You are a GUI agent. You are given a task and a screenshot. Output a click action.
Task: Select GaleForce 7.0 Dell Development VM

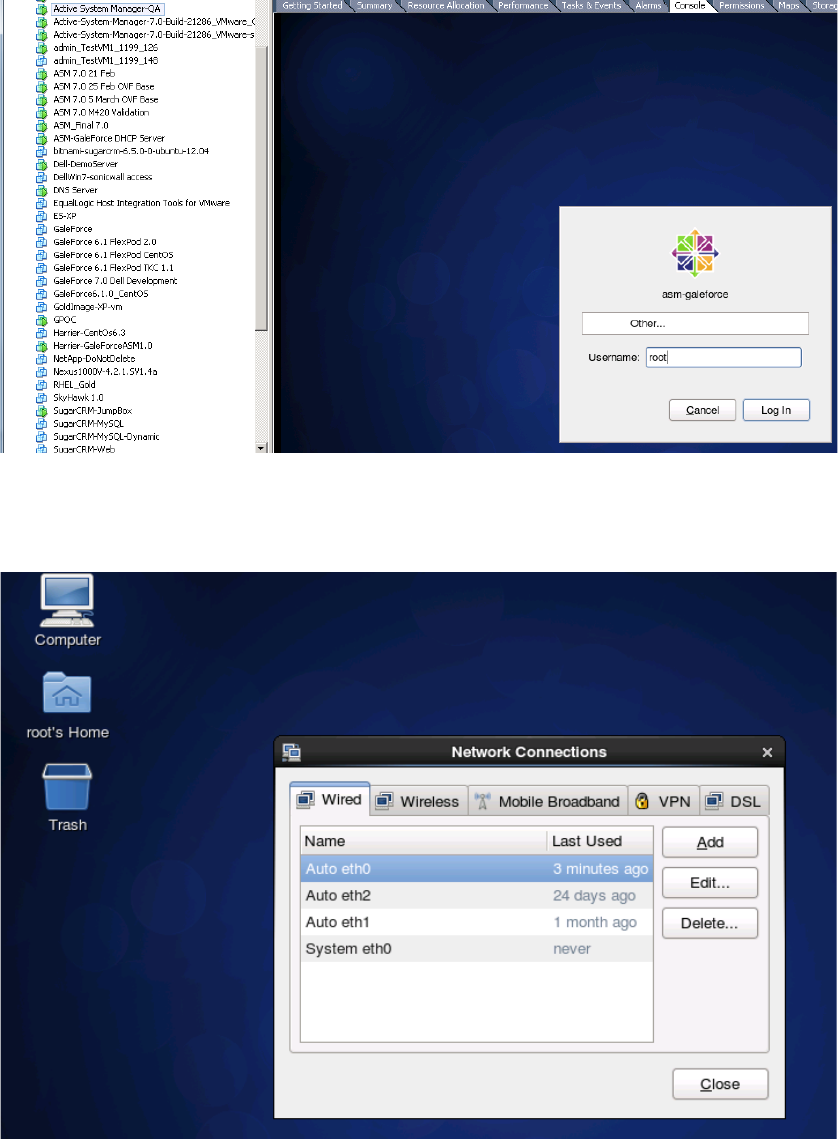[x=115, y=281]
